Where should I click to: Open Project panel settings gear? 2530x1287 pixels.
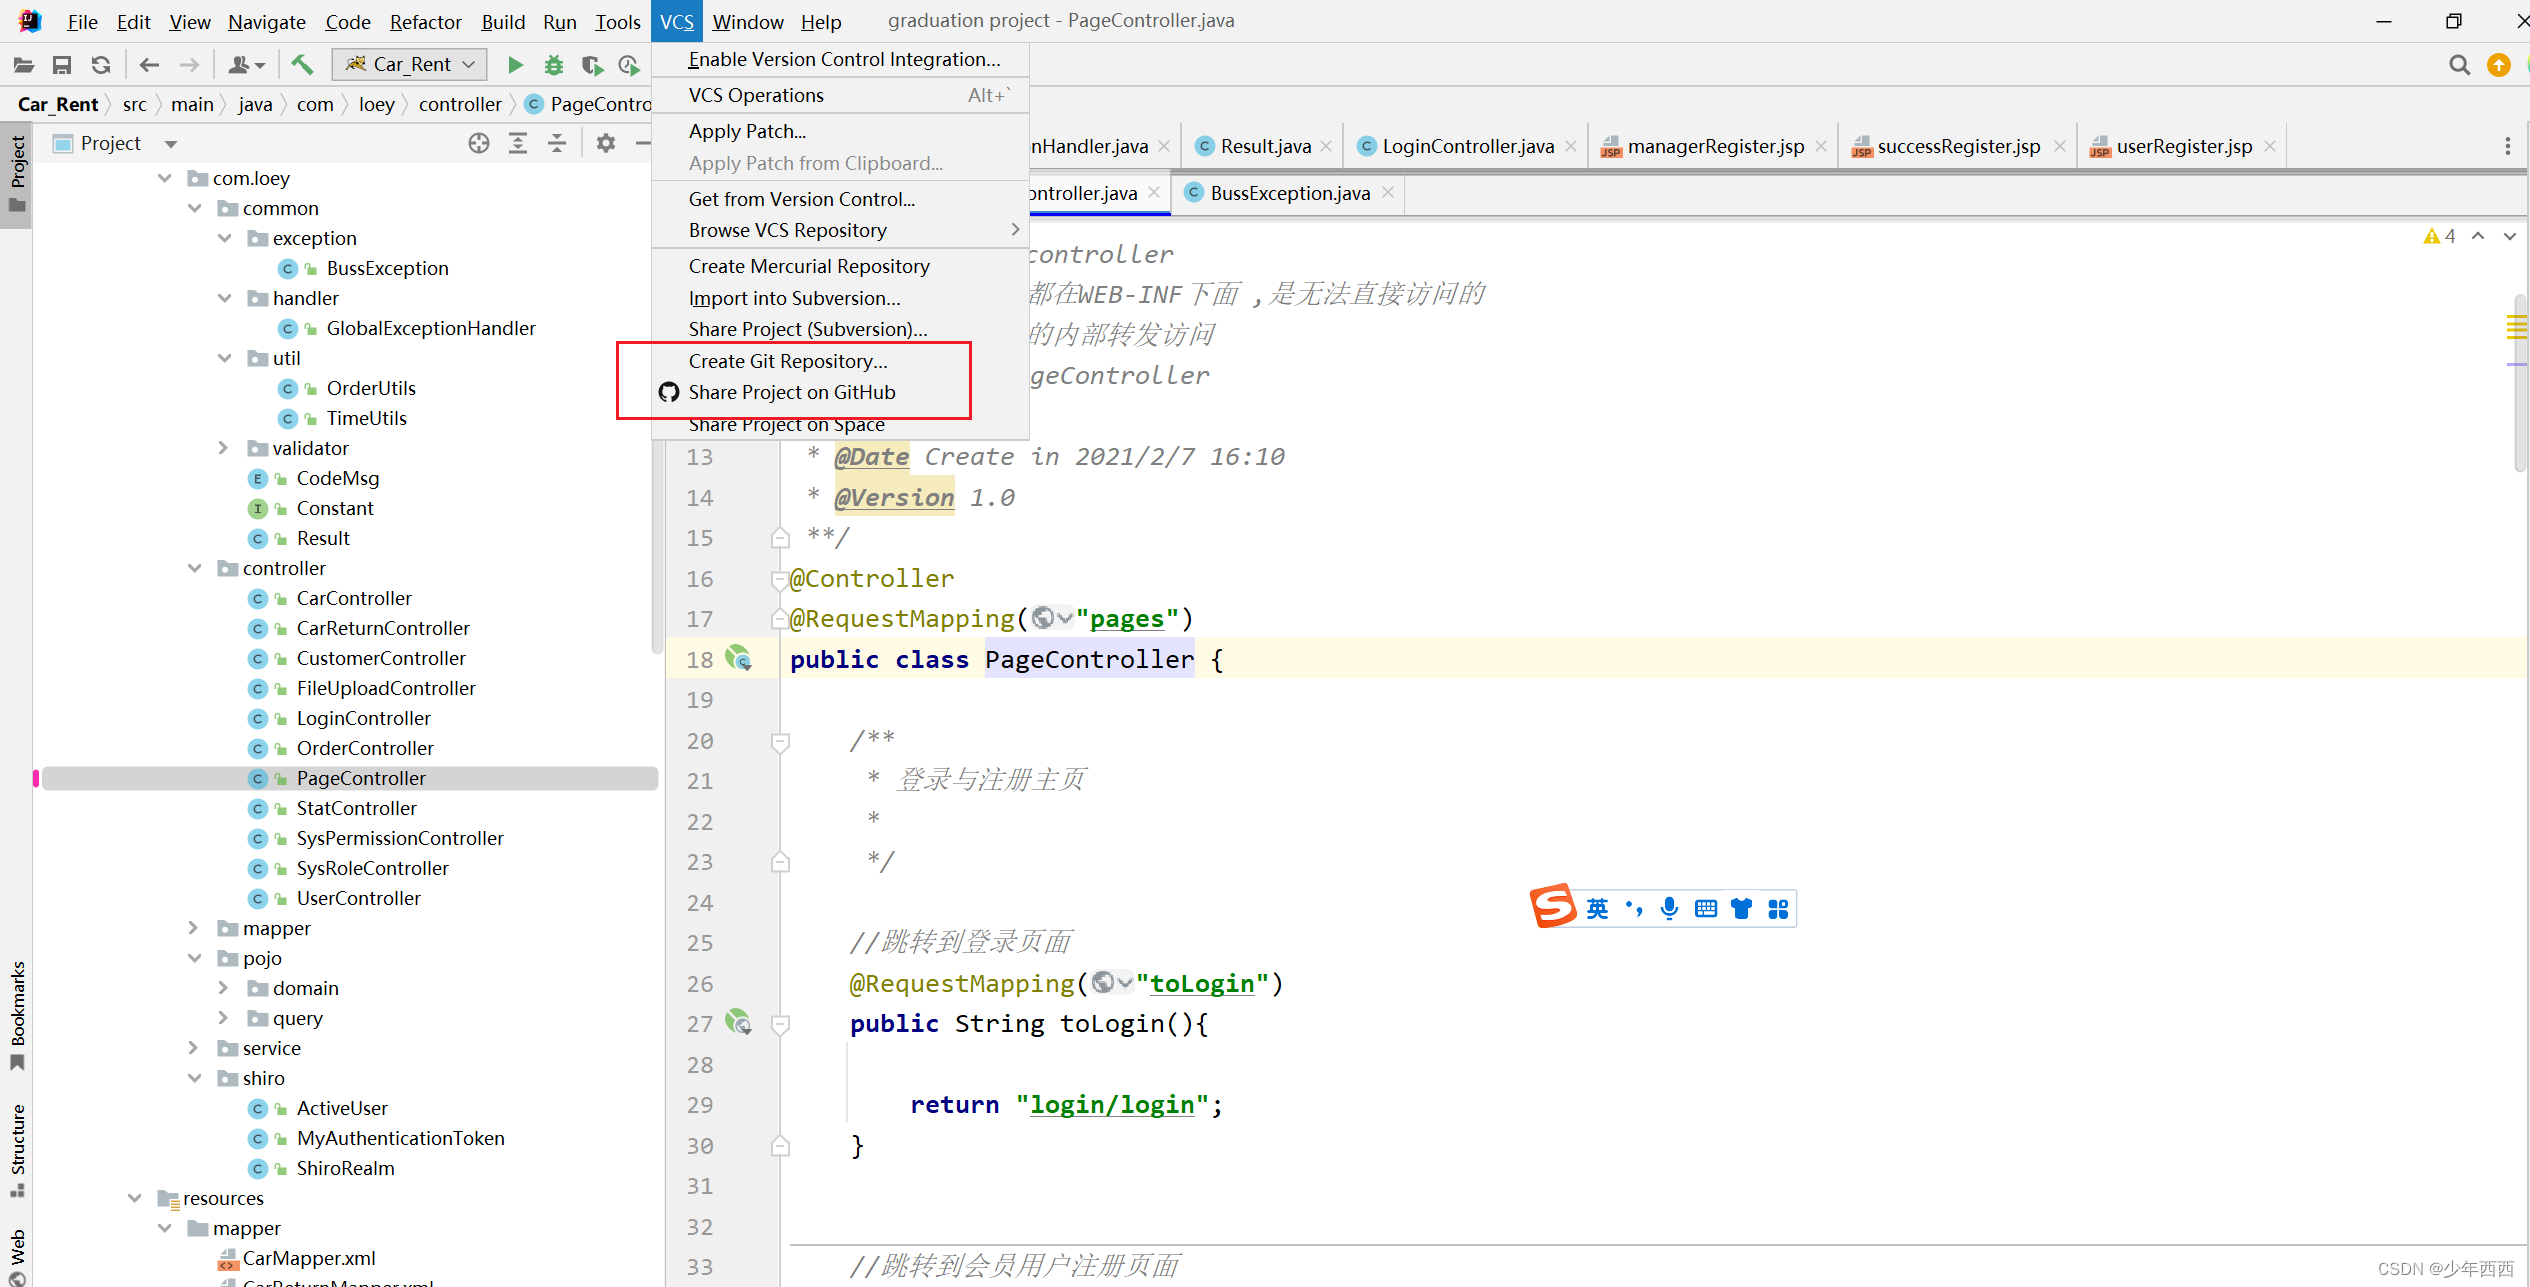(605, 143)
